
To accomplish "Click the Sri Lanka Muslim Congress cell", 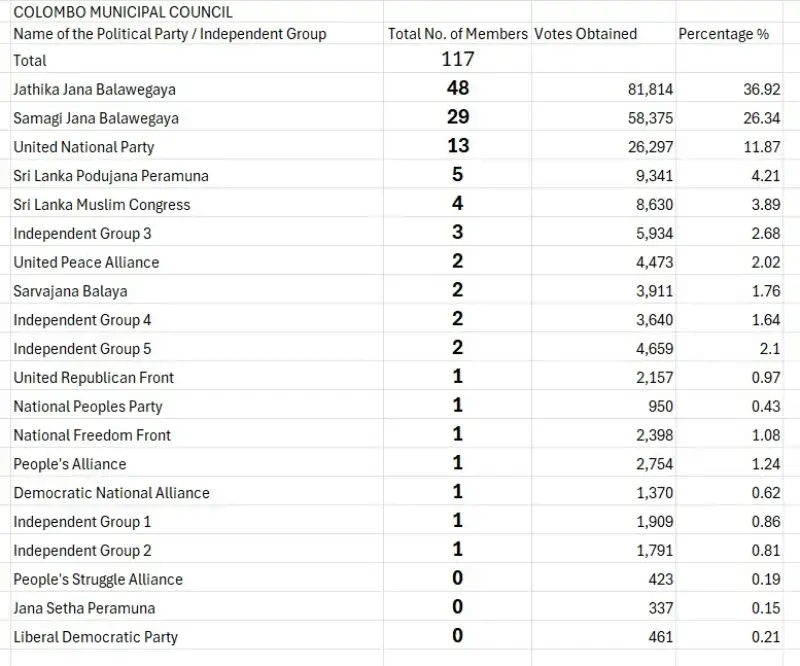I will [102, 205].
